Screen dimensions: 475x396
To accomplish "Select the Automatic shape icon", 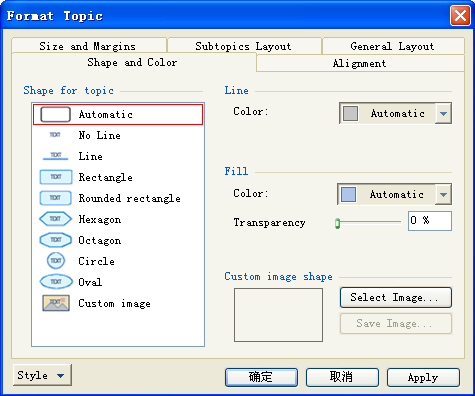I will [55, 114].
